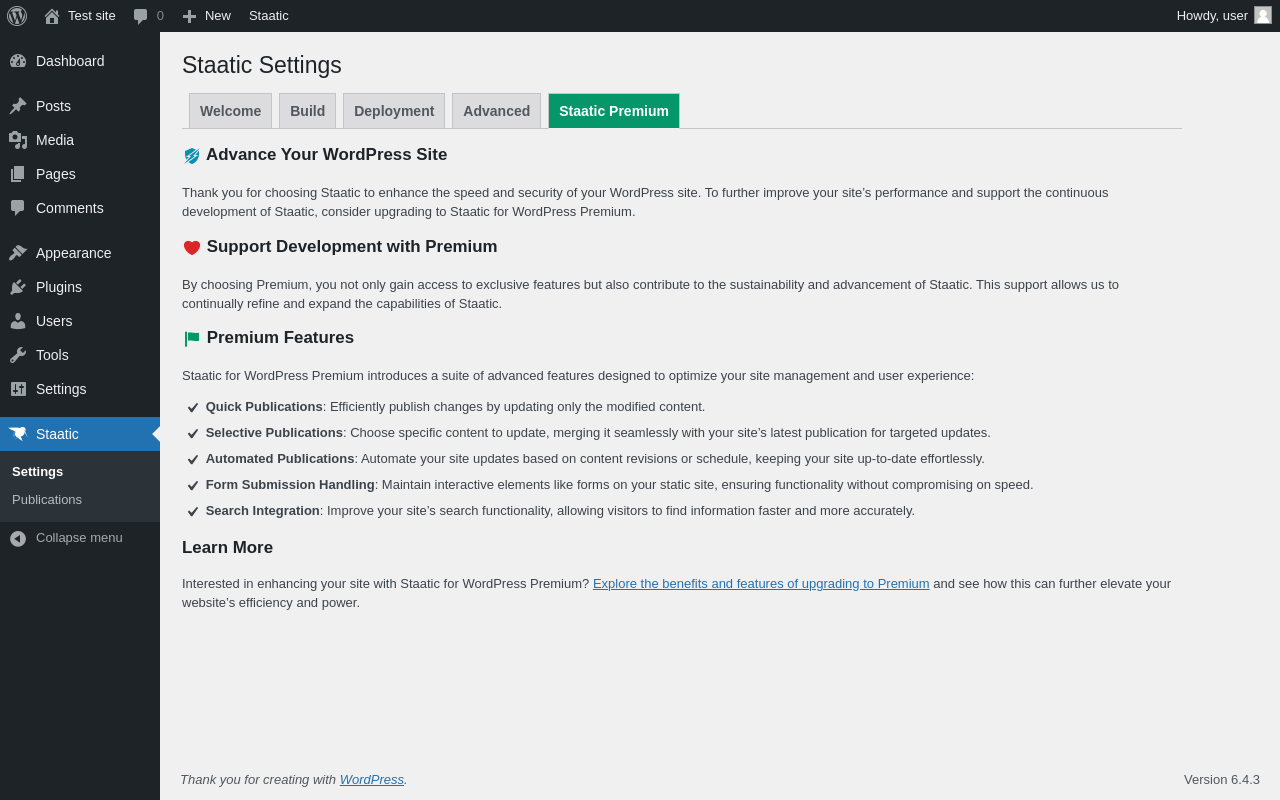Click the plus icon next to New
The height and width of the screenshot is (800, 1280).
tap(189, 16)
